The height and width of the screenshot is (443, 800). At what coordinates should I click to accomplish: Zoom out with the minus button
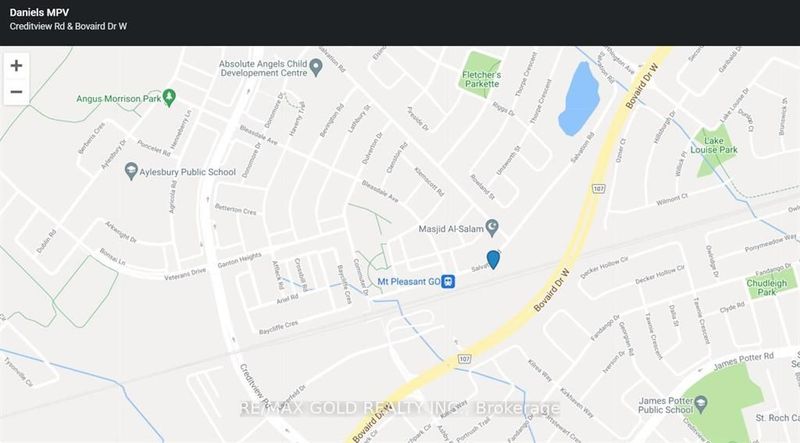(16, 92)
